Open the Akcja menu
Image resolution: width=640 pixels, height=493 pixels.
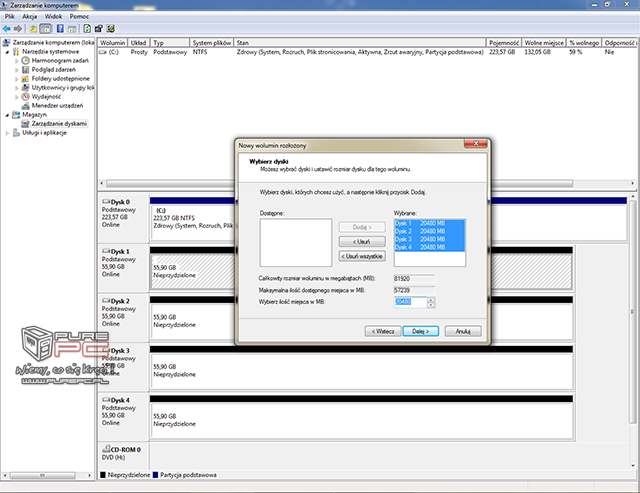tap(32, 17)
